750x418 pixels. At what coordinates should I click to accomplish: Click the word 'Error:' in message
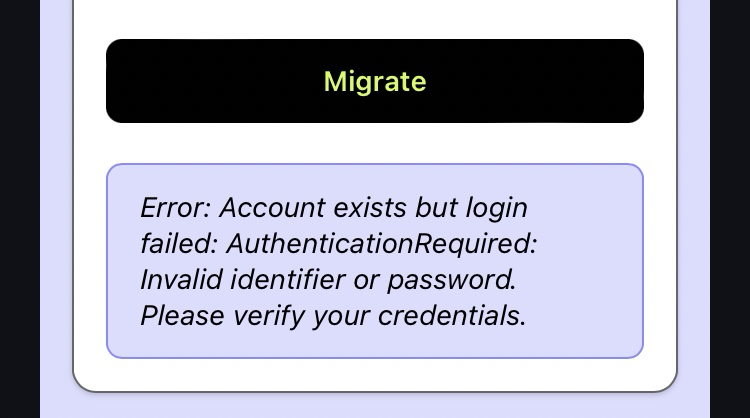pyautogui.click(x=175, y=208)
